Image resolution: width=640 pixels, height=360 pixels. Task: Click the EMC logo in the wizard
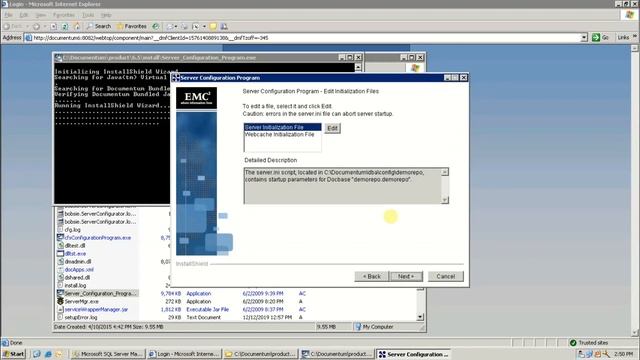click(x=196, y=98)
